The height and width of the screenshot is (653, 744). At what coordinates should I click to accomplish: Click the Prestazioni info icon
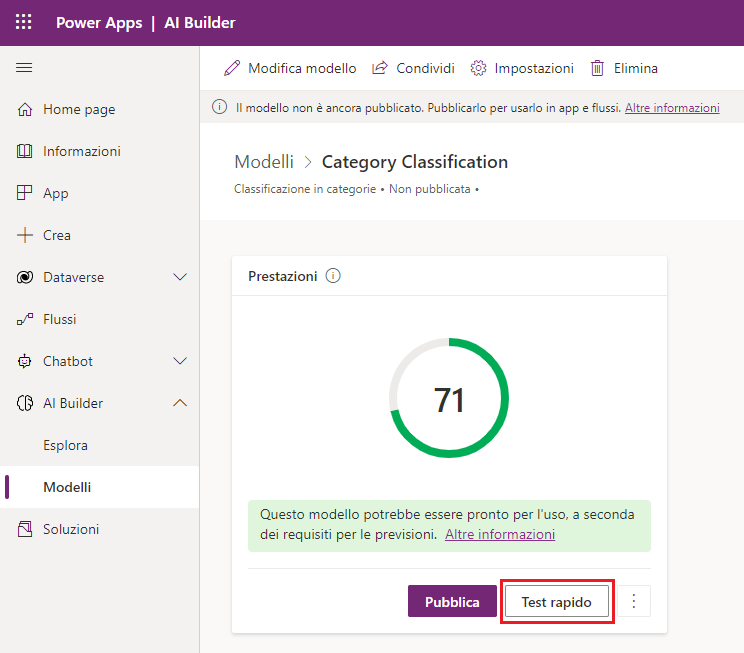[x=333, y=276]
